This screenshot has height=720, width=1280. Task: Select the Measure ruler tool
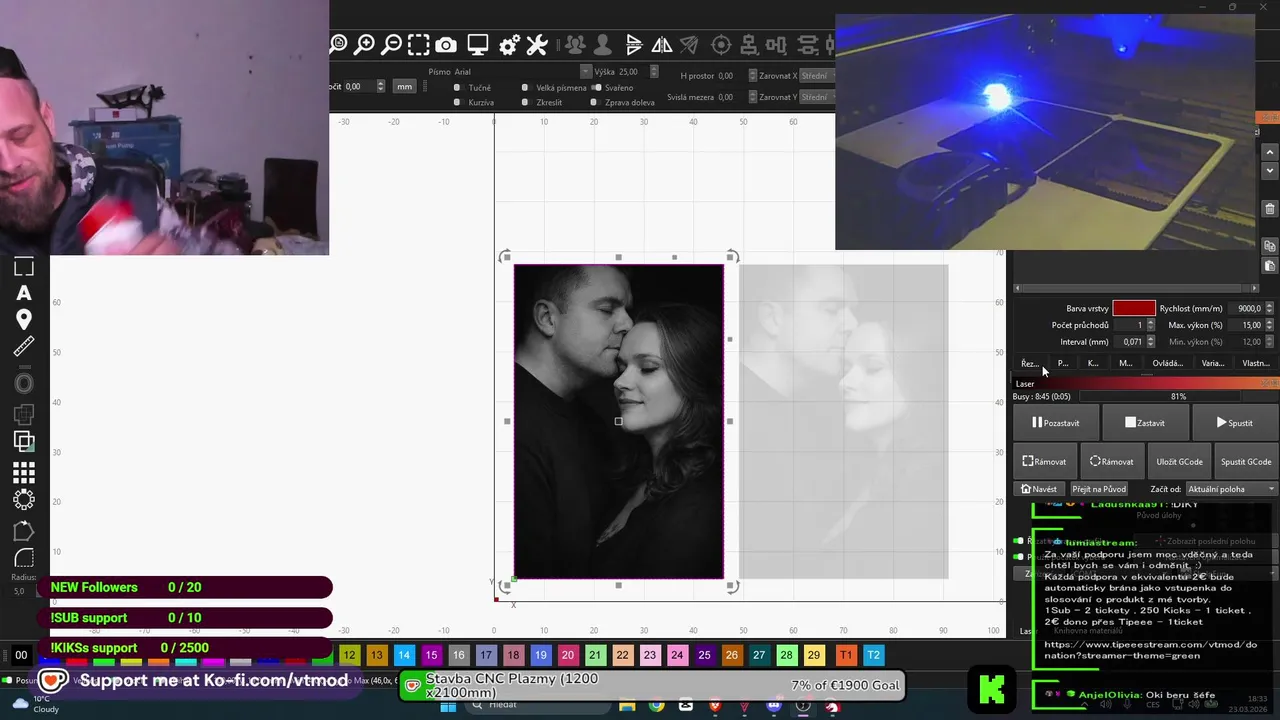pyautogui.click(x=24, y=347)
